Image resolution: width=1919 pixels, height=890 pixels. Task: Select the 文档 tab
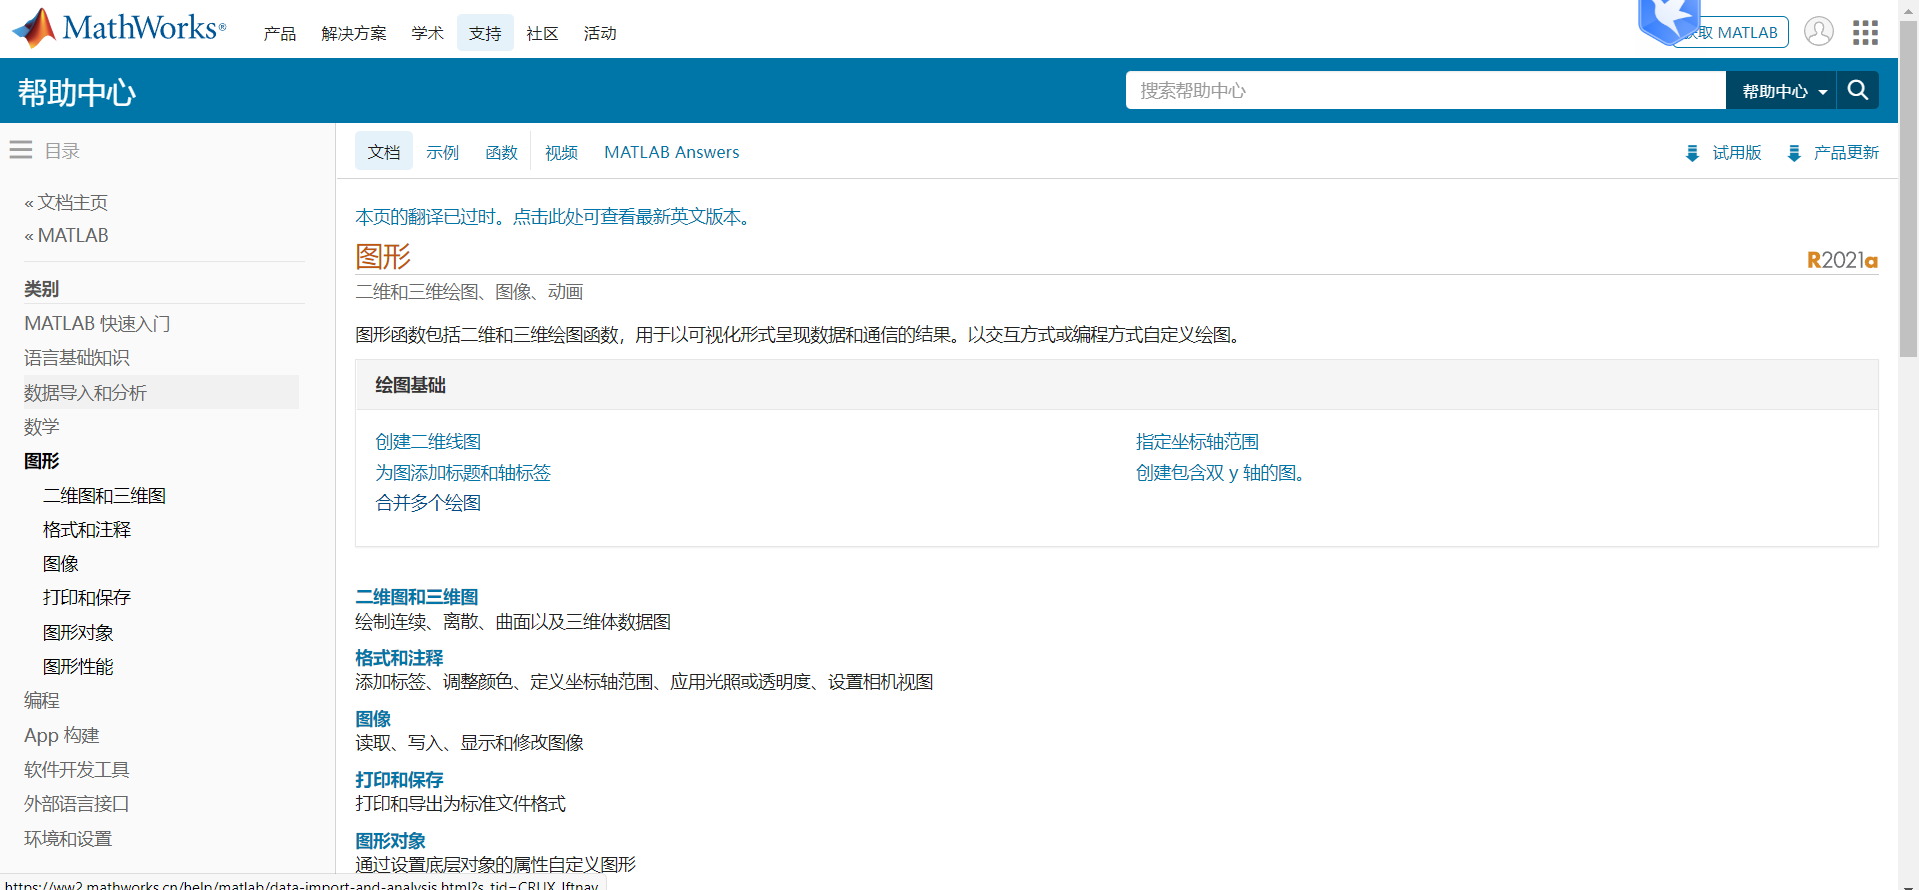point(384,152)
